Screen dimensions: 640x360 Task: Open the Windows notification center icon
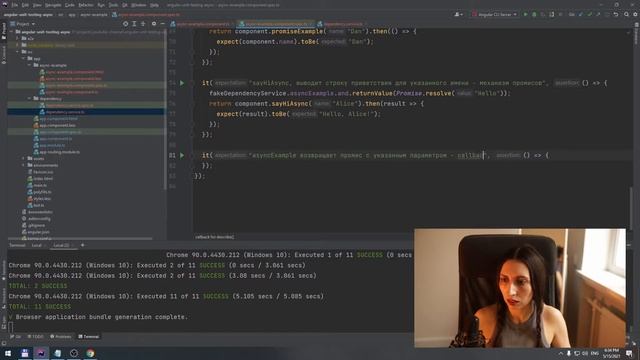tap(629, 353)
